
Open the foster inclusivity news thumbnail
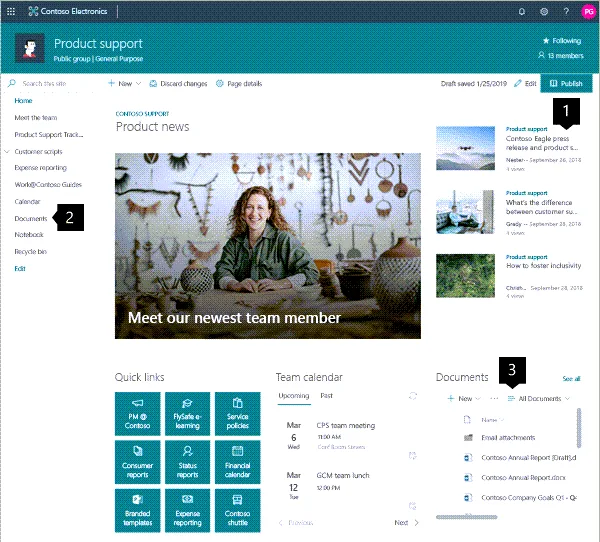(x=465, y=276)
